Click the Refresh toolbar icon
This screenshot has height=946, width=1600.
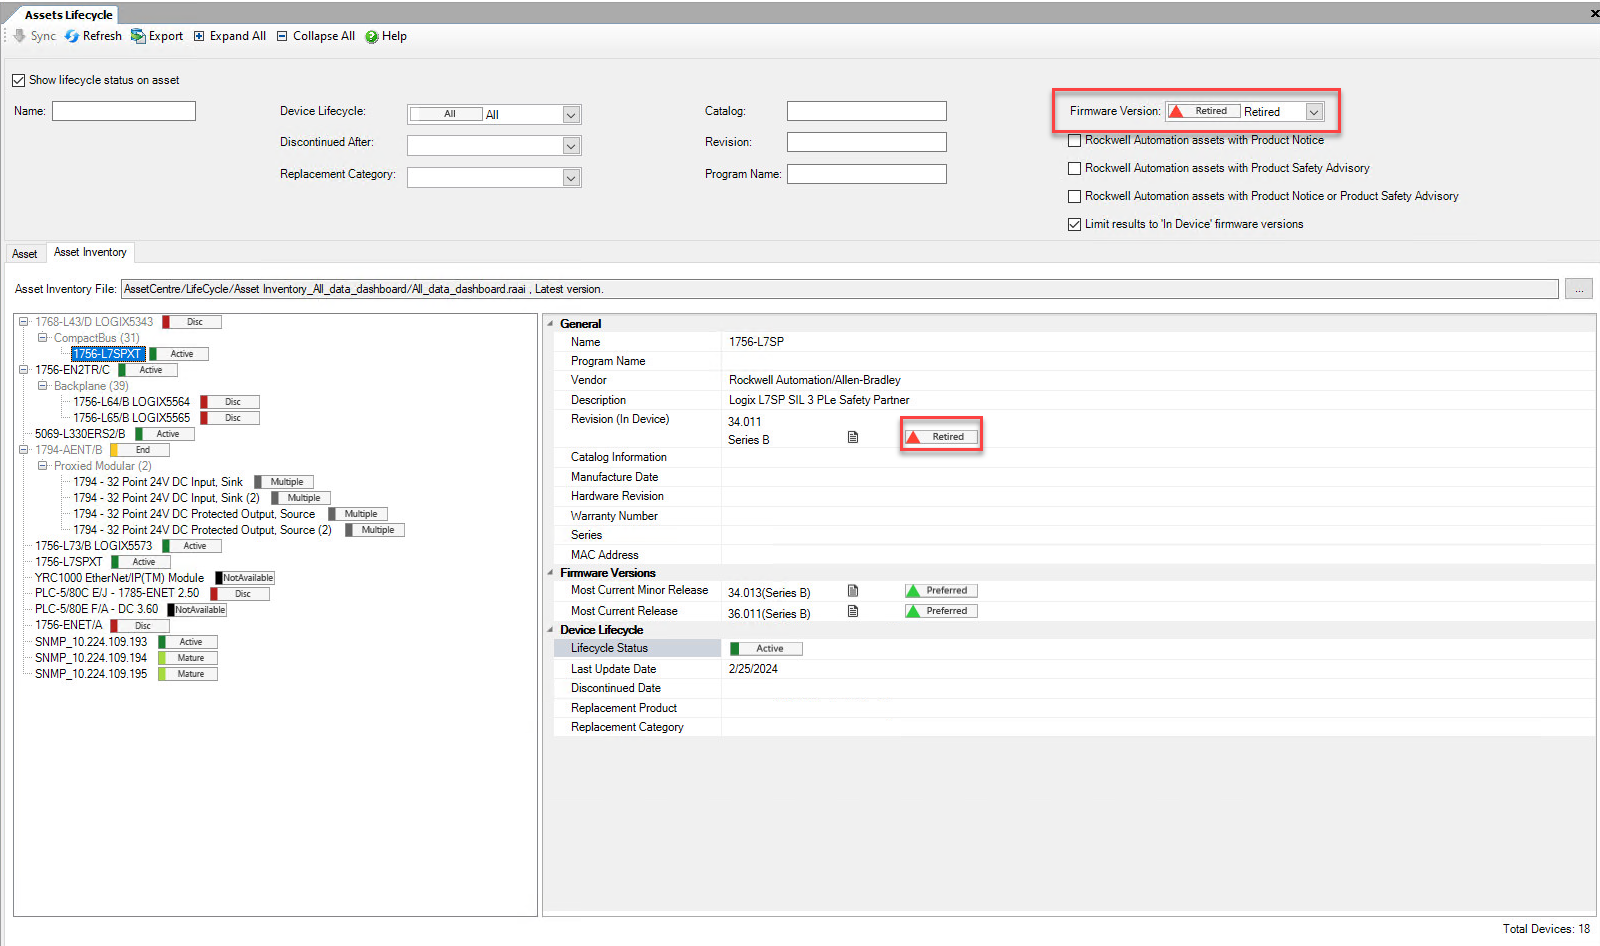(x=72, y=36)
